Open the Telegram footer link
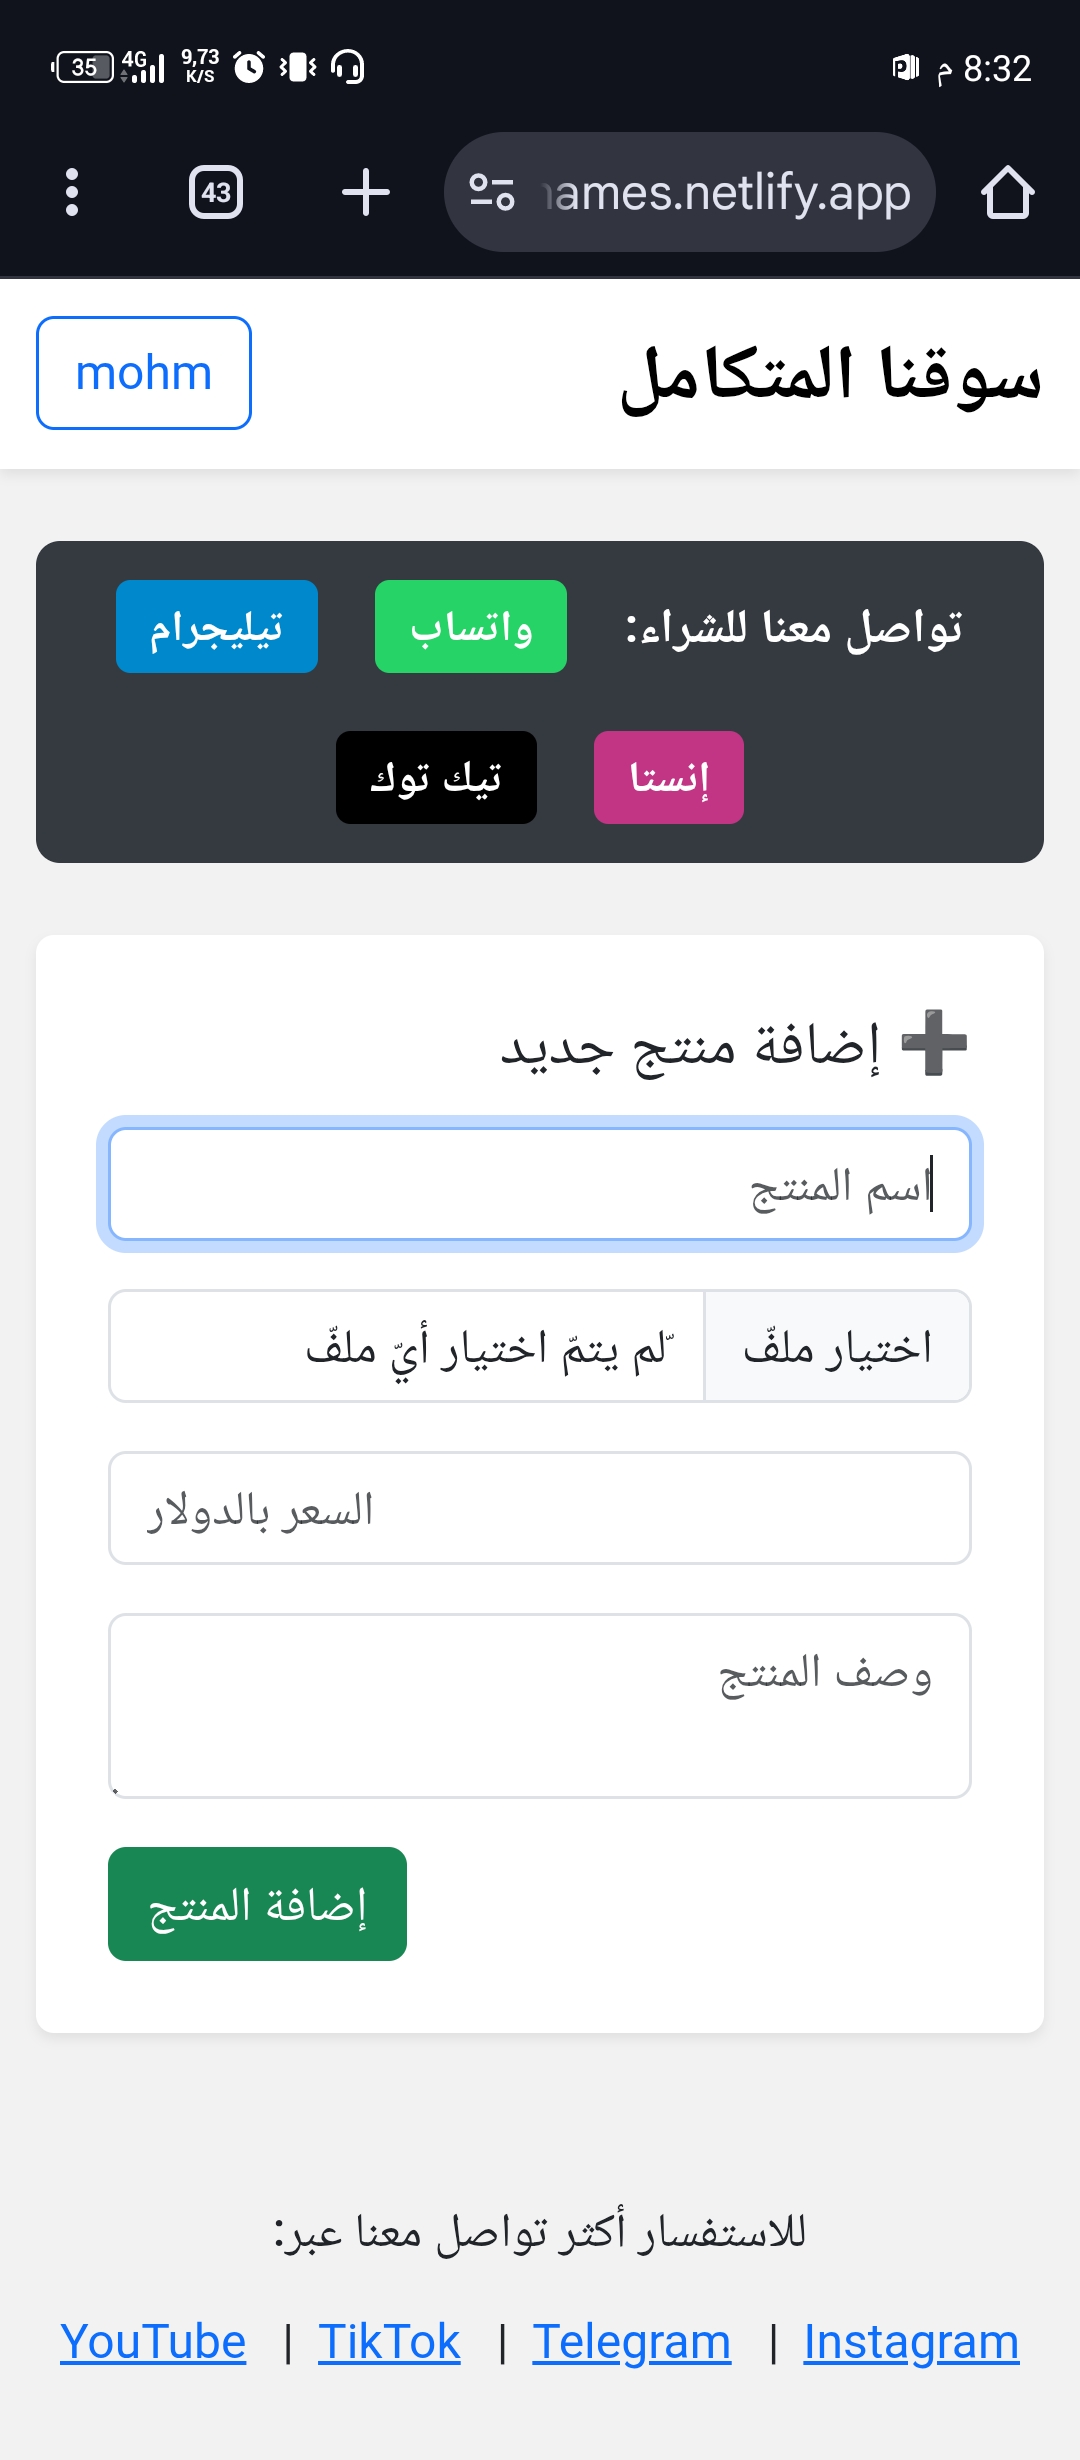Image resolution: width=1080 pixels, height=2460 pixels. tap(632, 2342)
